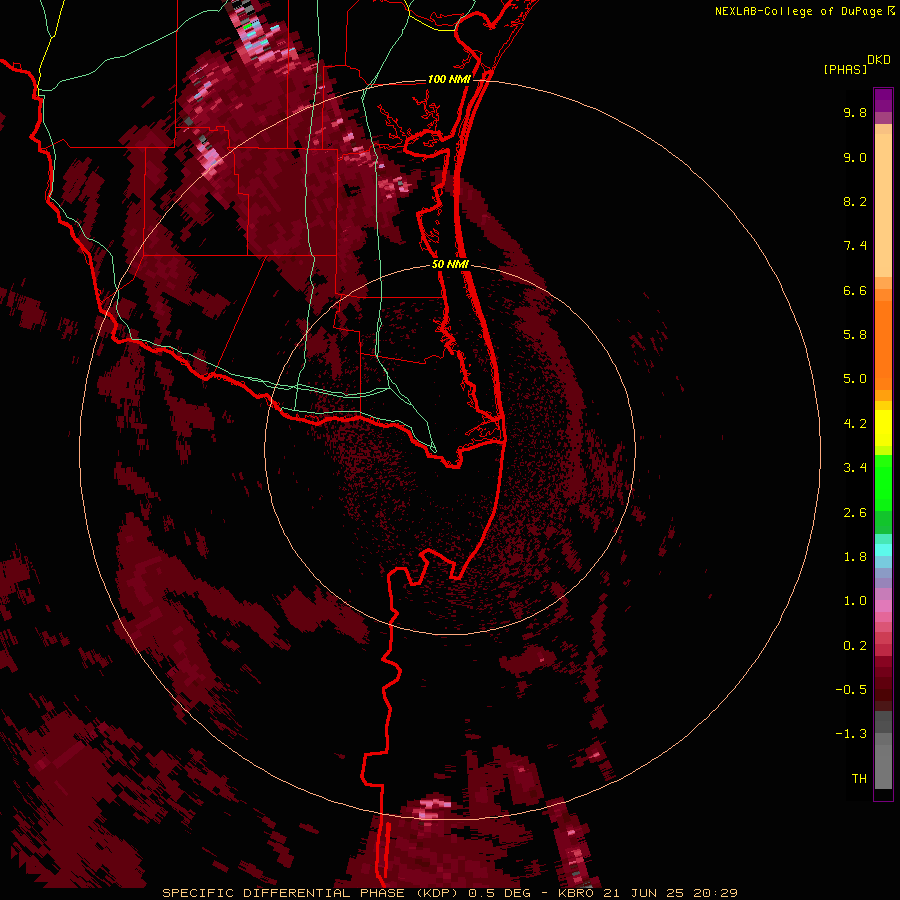The width and height of the screenshot is (900, 900).
Task: Click the 8.2 value on the legend
Action: click(855, 201)
